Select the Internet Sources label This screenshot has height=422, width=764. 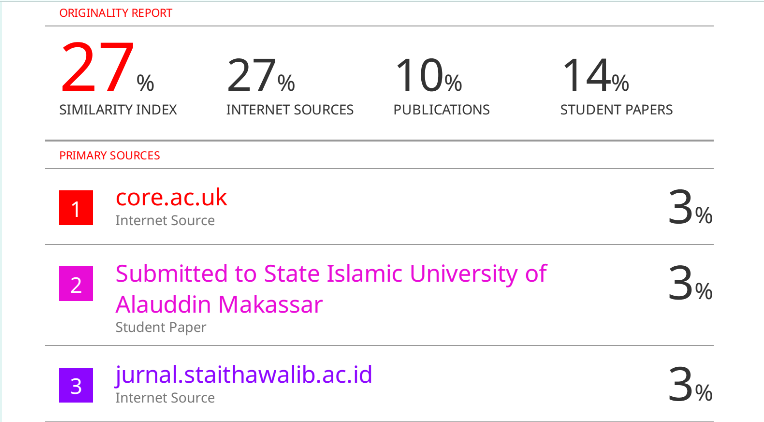click(x=290, y=110)
